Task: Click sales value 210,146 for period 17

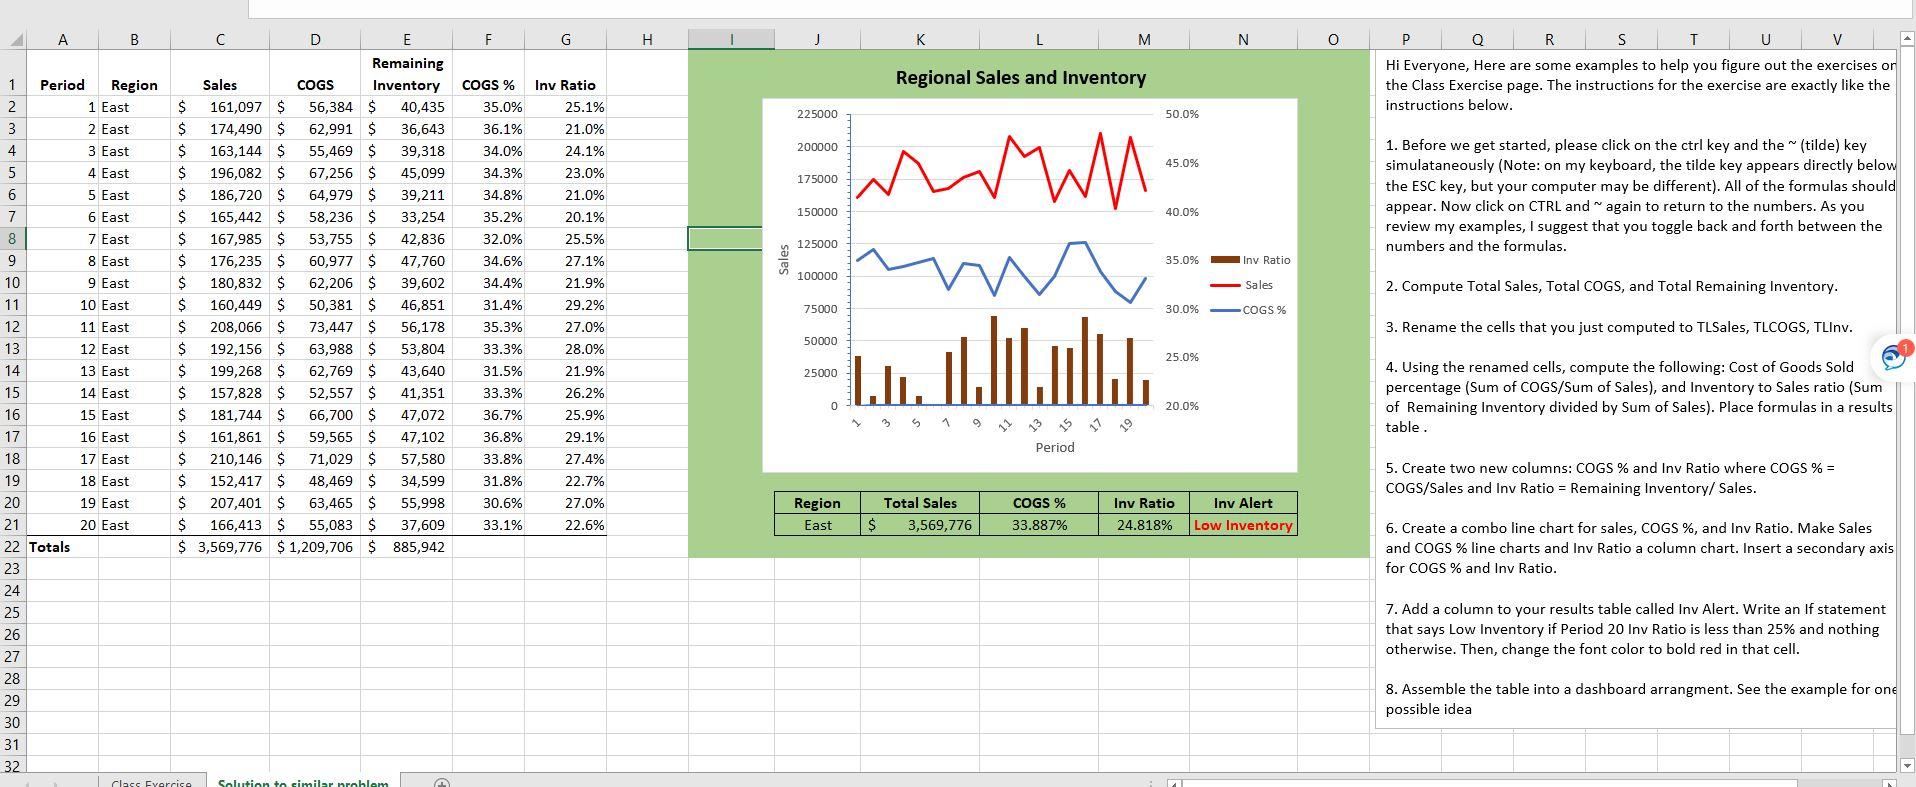Action: tap(220, 459)
